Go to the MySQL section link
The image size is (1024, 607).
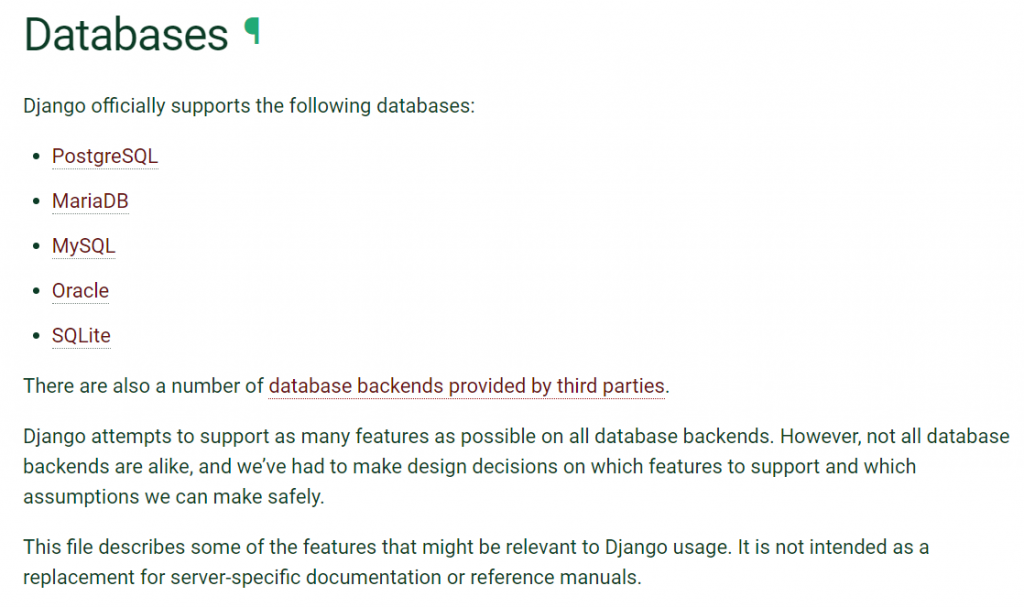(84, 246)
